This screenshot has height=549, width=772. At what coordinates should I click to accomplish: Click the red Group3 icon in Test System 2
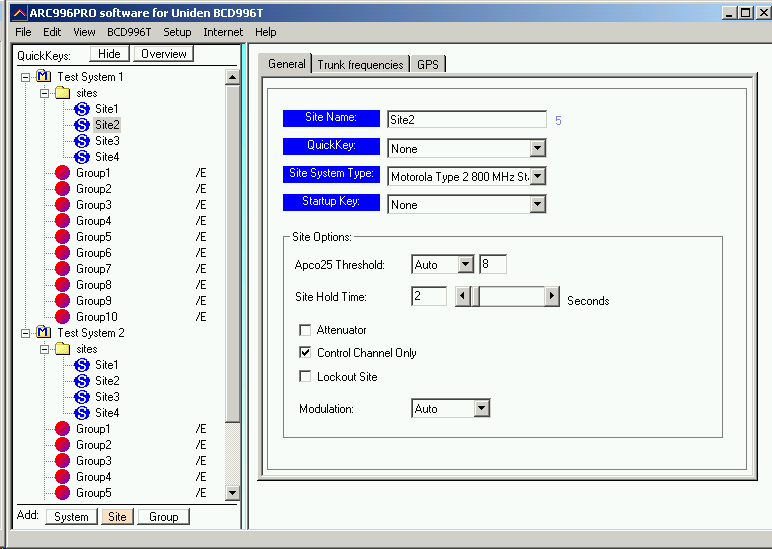63,461
